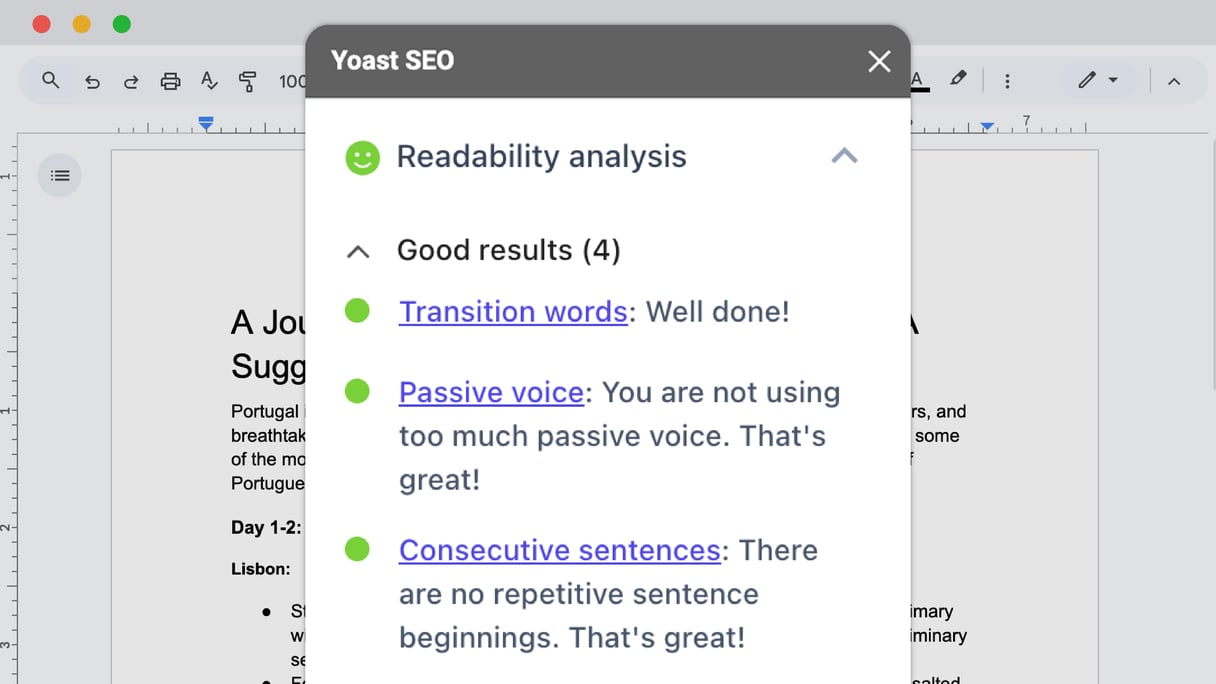Screen dimensions: 1216x684
Task: Close the Yoast SEO panel
Action: click(x=879, y=62)
